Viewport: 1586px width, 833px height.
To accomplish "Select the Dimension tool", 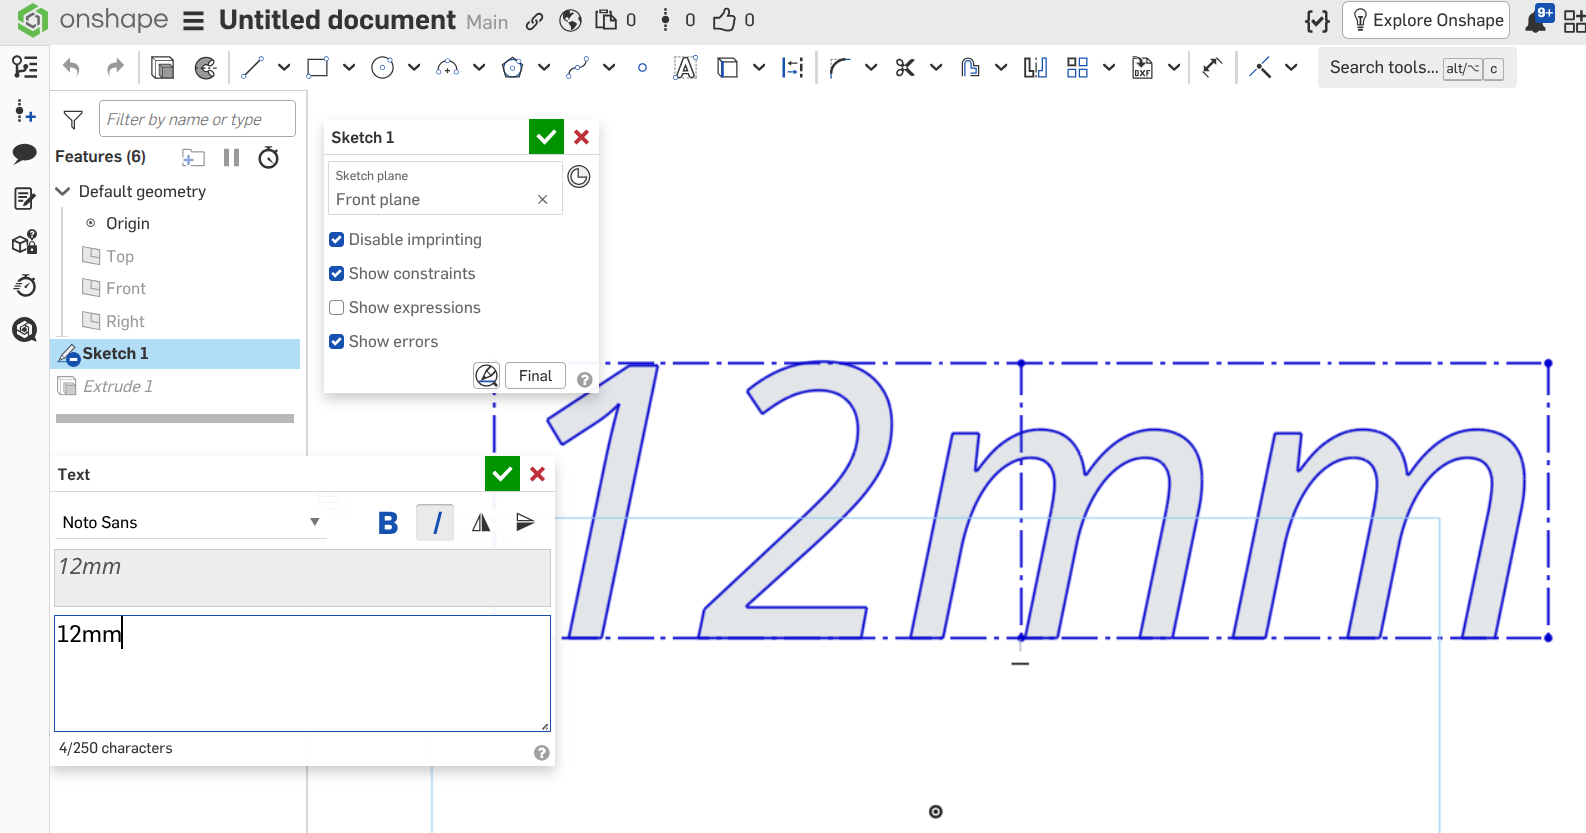I will 1212,67.
